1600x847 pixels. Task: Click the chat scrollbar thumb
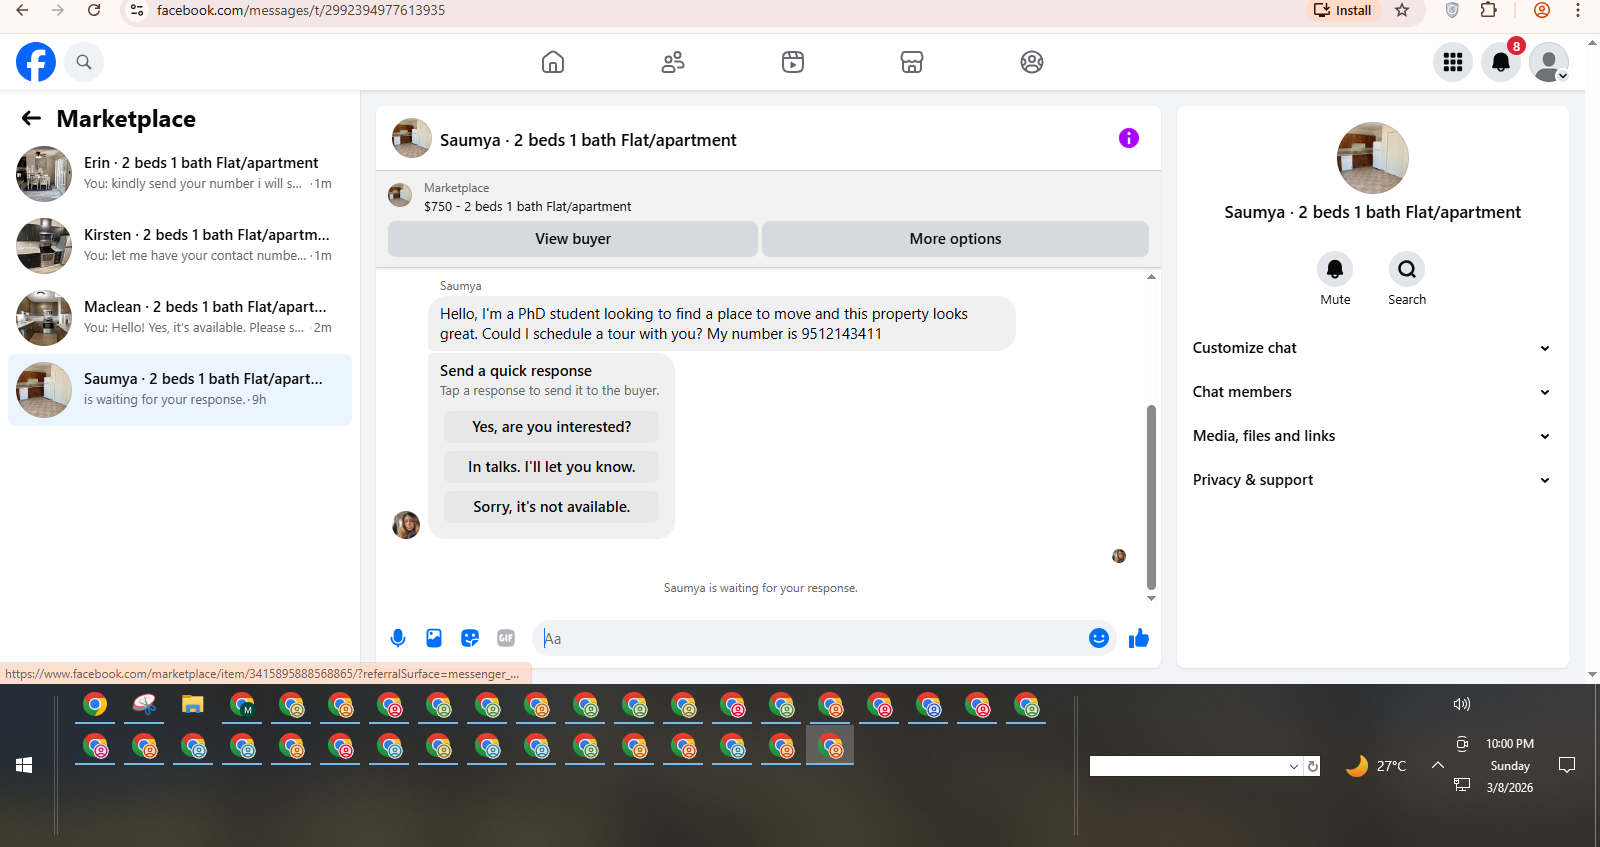tap(1151, 497)
